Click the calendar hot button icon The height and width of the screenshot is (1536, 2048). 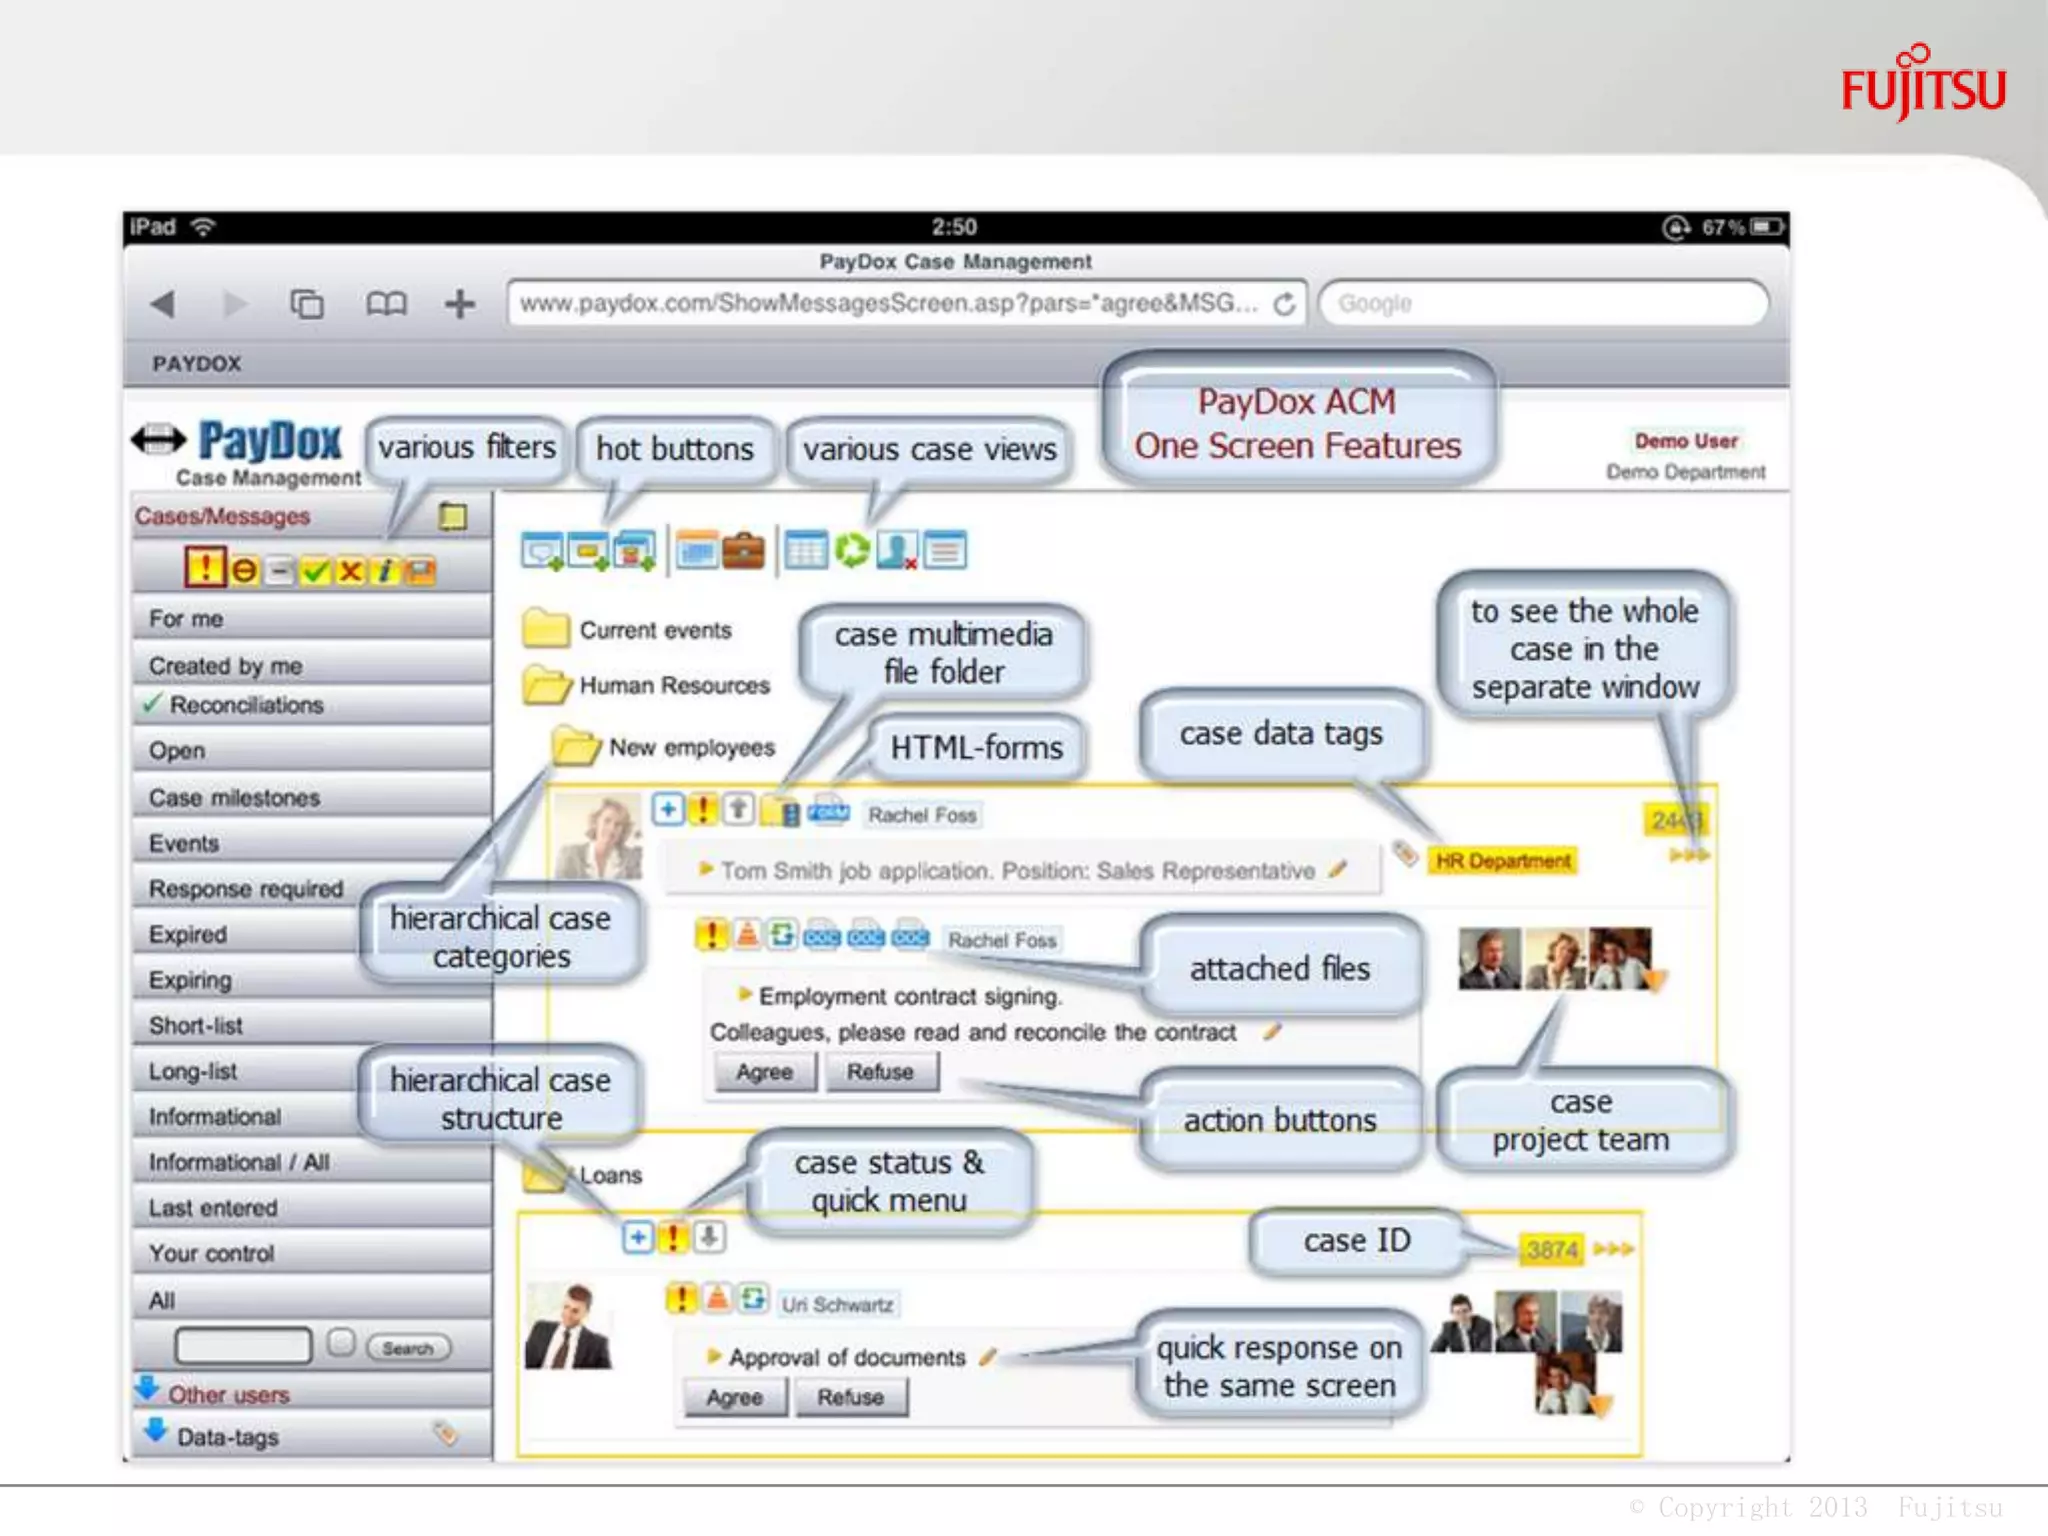point(697,551)
